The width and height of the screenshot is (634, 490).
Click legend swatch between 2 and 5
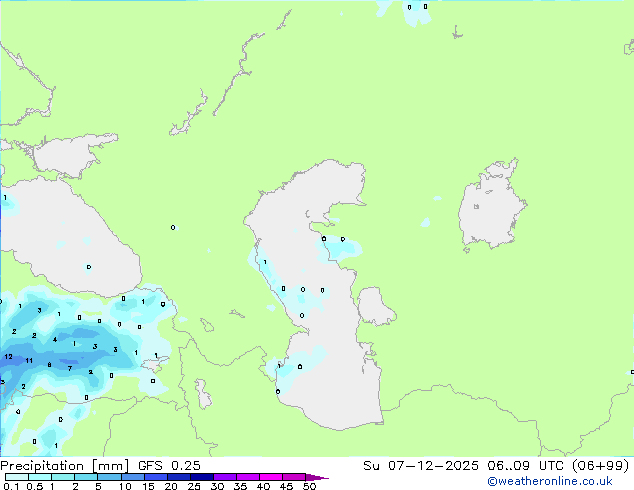[86, 477]
